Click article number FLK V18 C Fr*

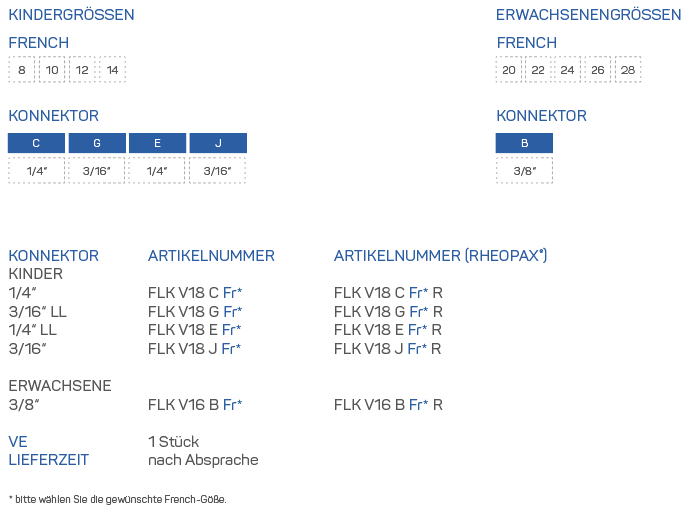(x=195, y=293)
